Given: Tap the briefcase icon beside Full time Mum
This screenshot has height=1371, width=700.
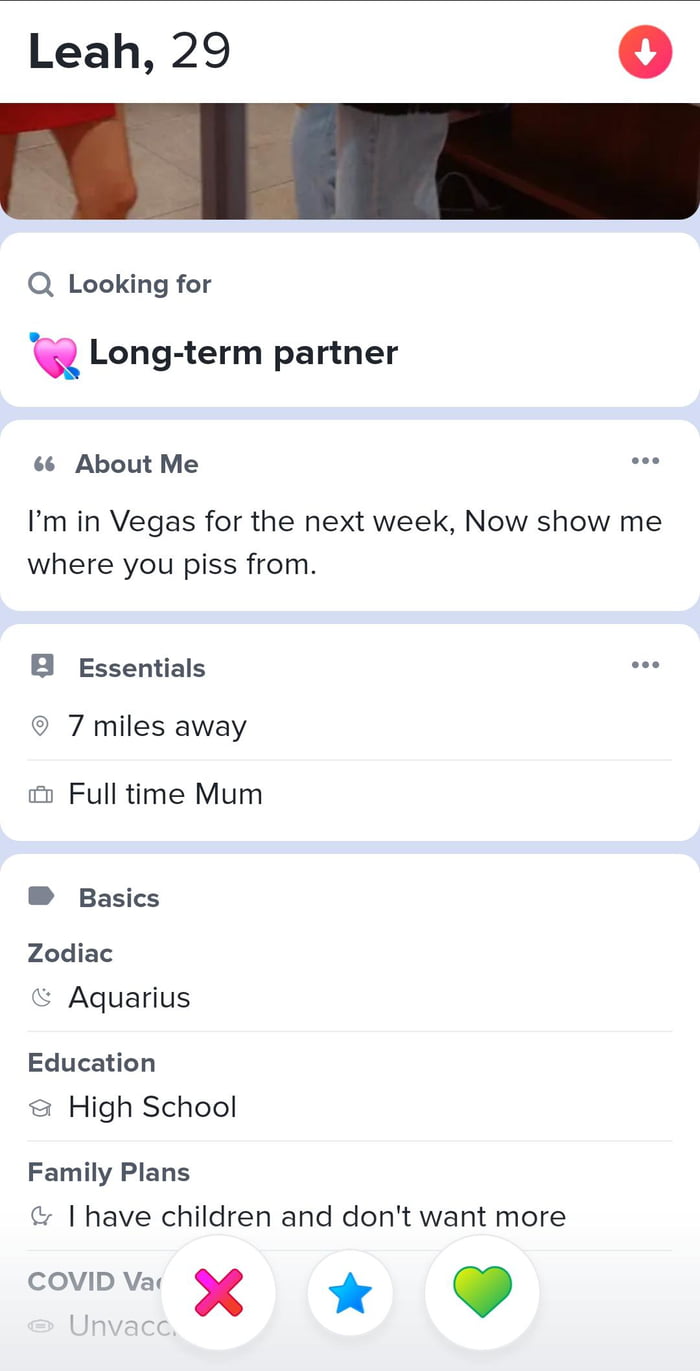Looking at the screenshot, I should [40, 794].
